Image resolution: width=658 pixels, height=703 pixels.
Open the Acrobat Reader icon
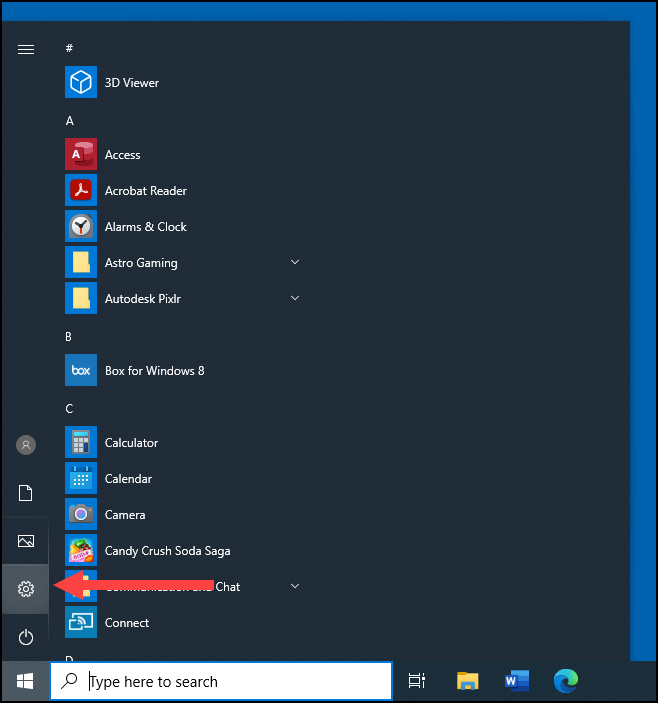tap(81, 190)
